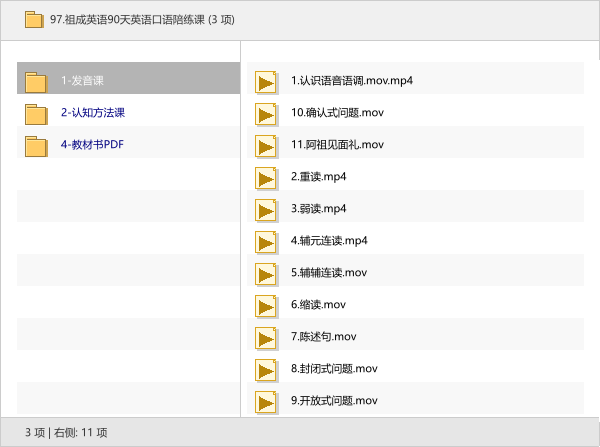Select file 4.辅元连读.mp4

(x=329, y=241)
